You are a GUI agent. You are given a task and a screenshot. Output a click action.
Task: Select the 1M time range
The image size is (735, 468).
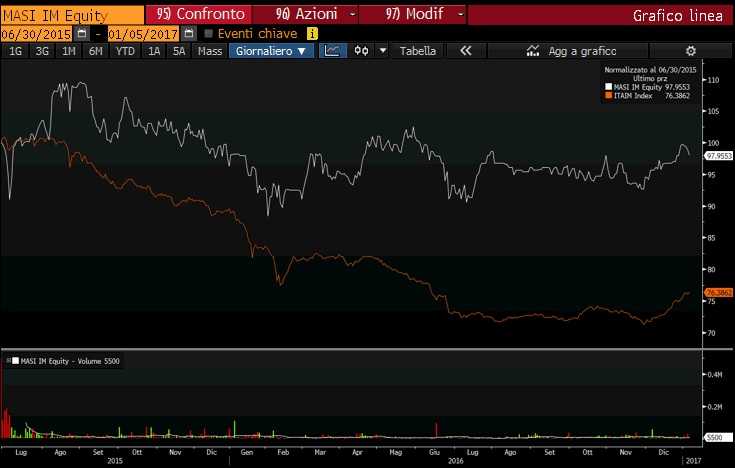point(69,51)
